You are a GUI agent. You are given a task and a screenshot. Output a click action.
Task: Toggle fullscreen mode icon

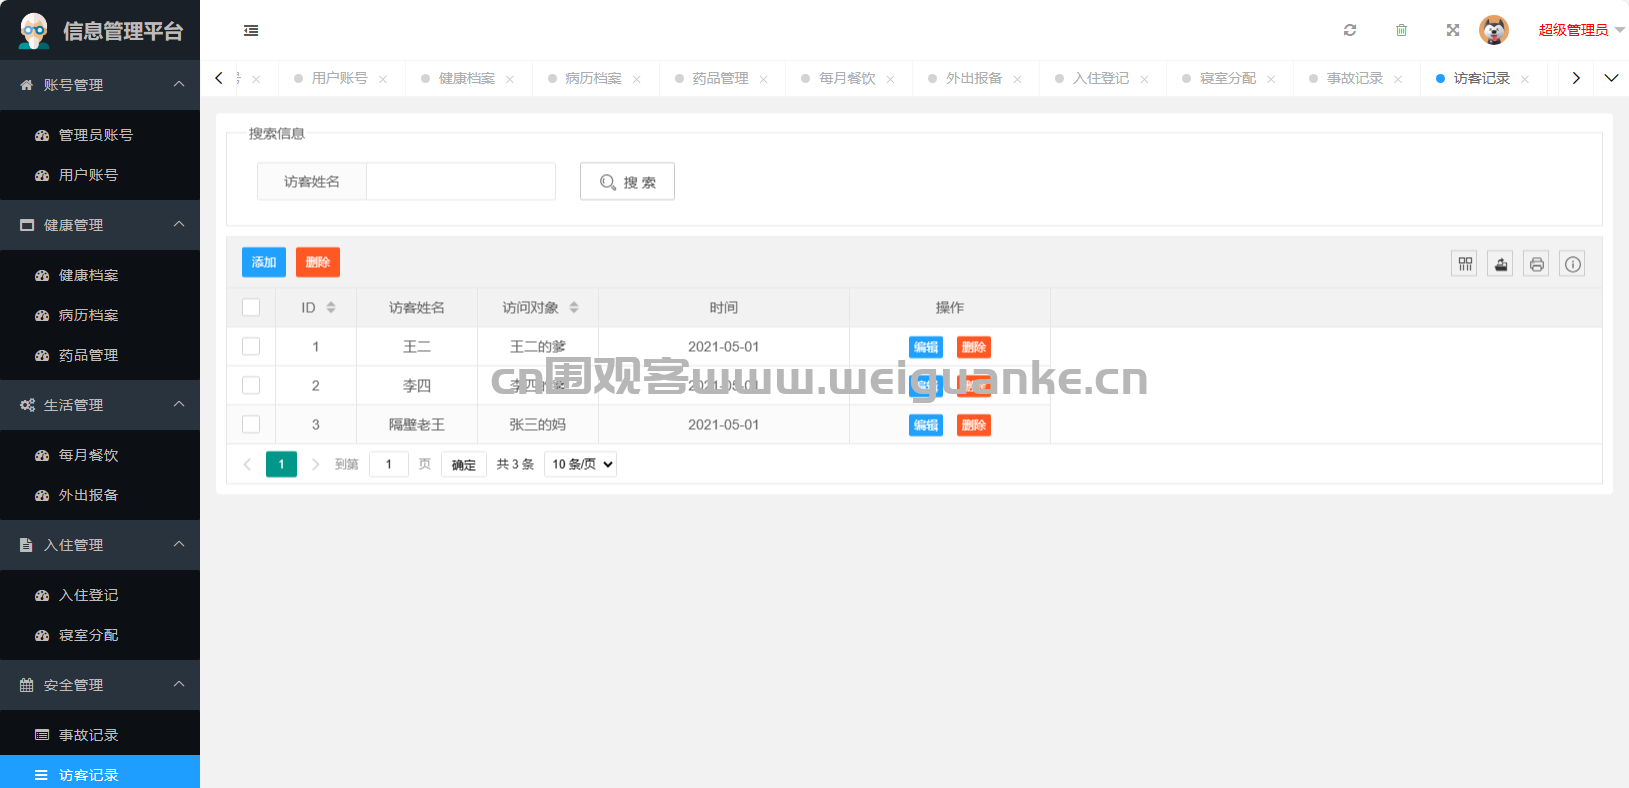[1453, 30]
